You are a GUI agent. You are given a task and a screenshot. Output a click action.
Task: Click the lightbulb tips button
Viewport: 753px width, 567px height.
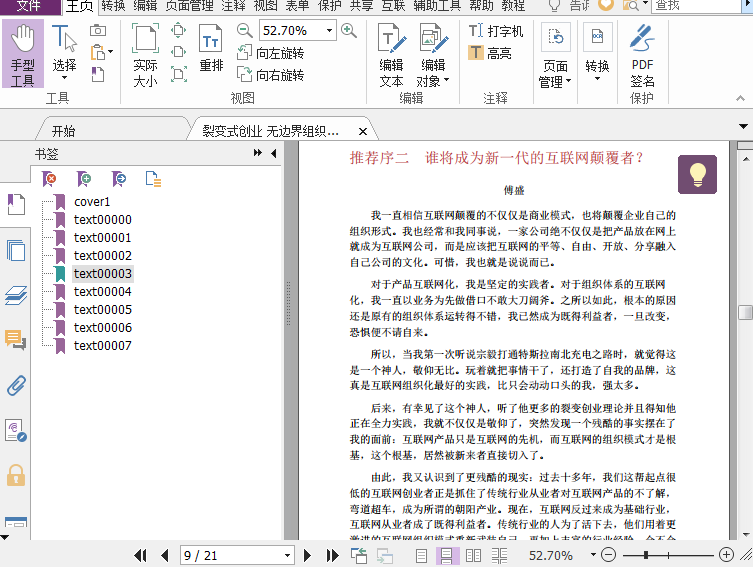pos(697,174)
